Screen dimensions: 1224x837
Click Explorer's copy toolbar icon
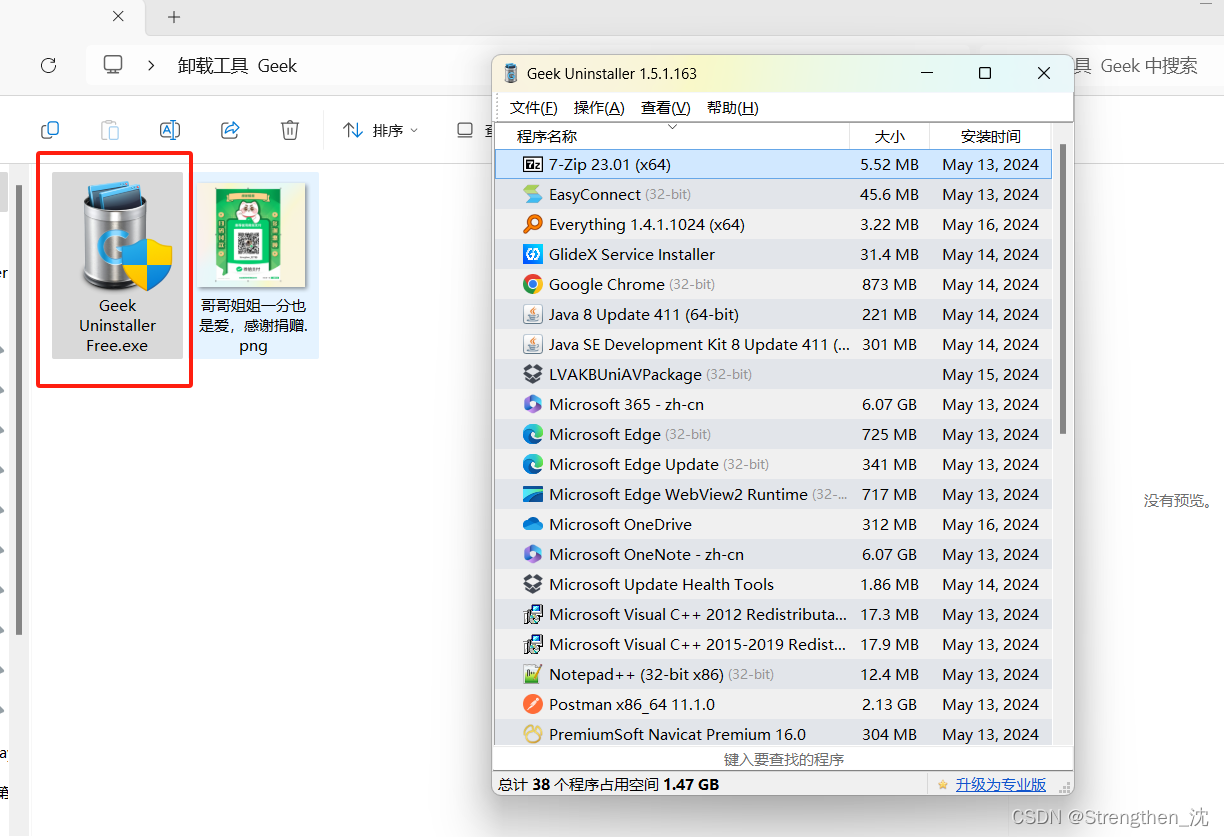(x=50, y=130)
